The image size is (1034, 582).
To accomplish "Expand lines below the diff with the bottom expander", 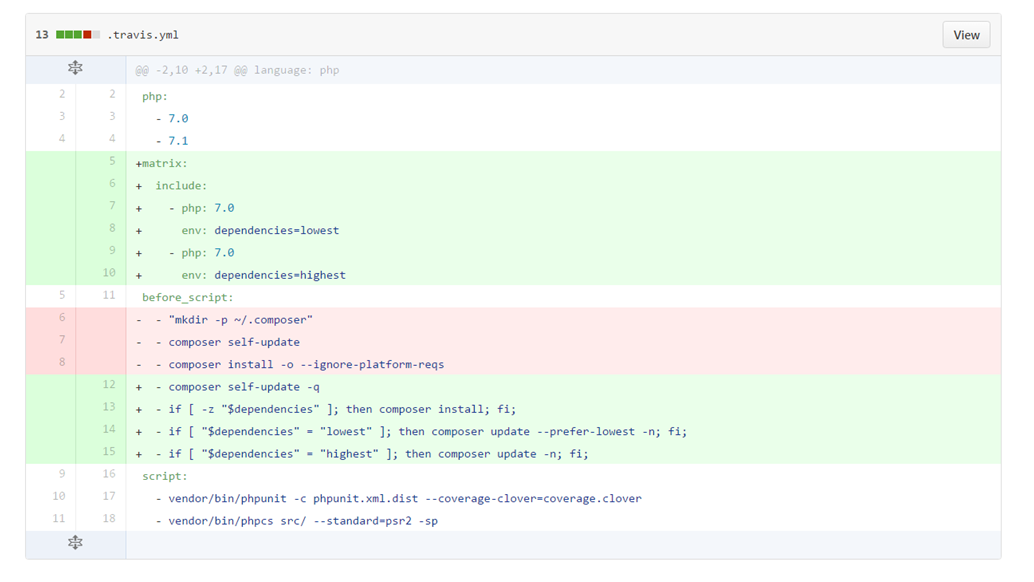I will tap(75, 543).
